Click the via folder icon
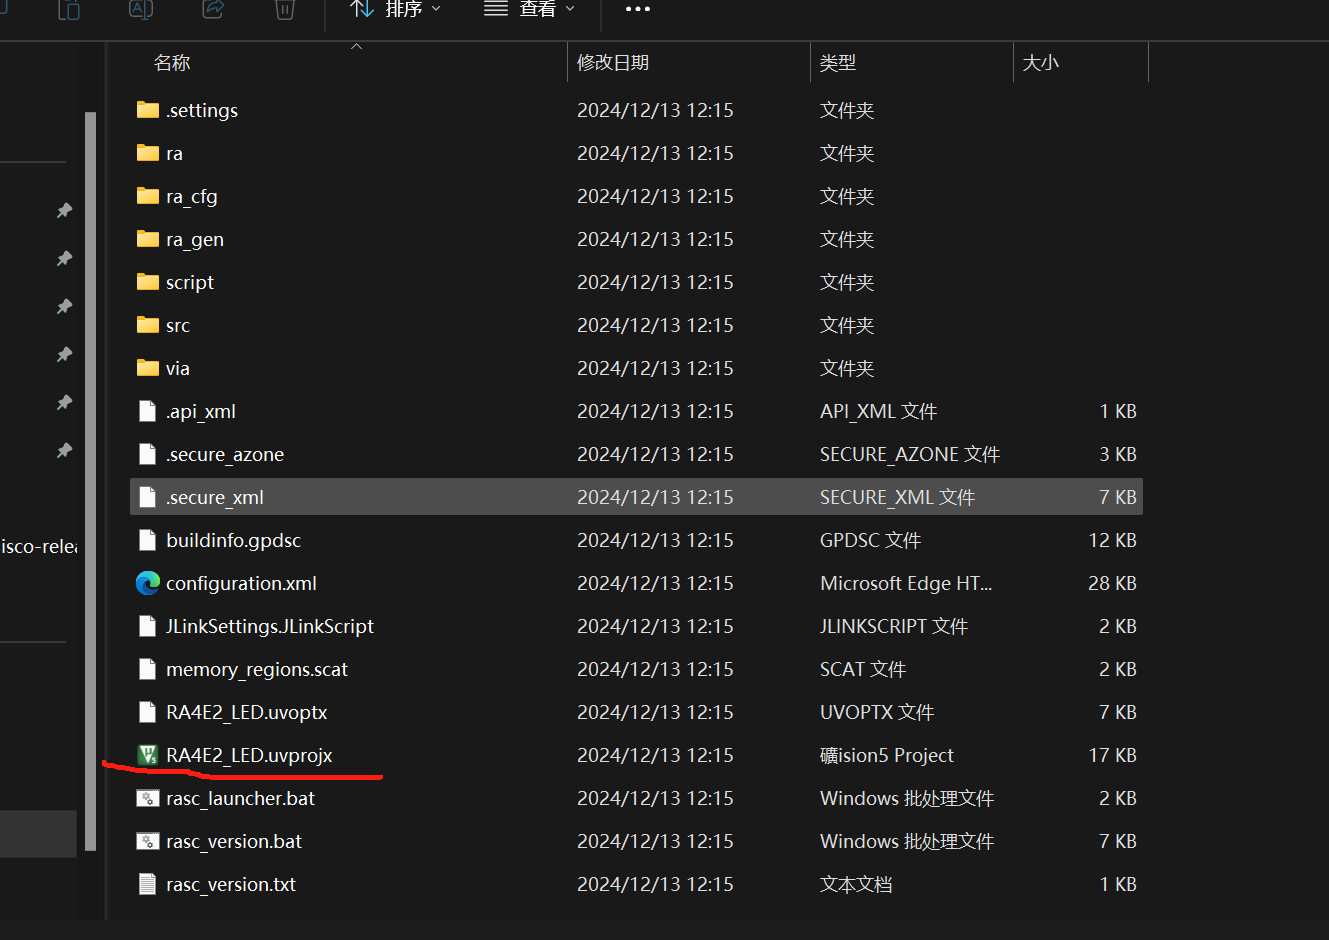 (x=148, y=367)
